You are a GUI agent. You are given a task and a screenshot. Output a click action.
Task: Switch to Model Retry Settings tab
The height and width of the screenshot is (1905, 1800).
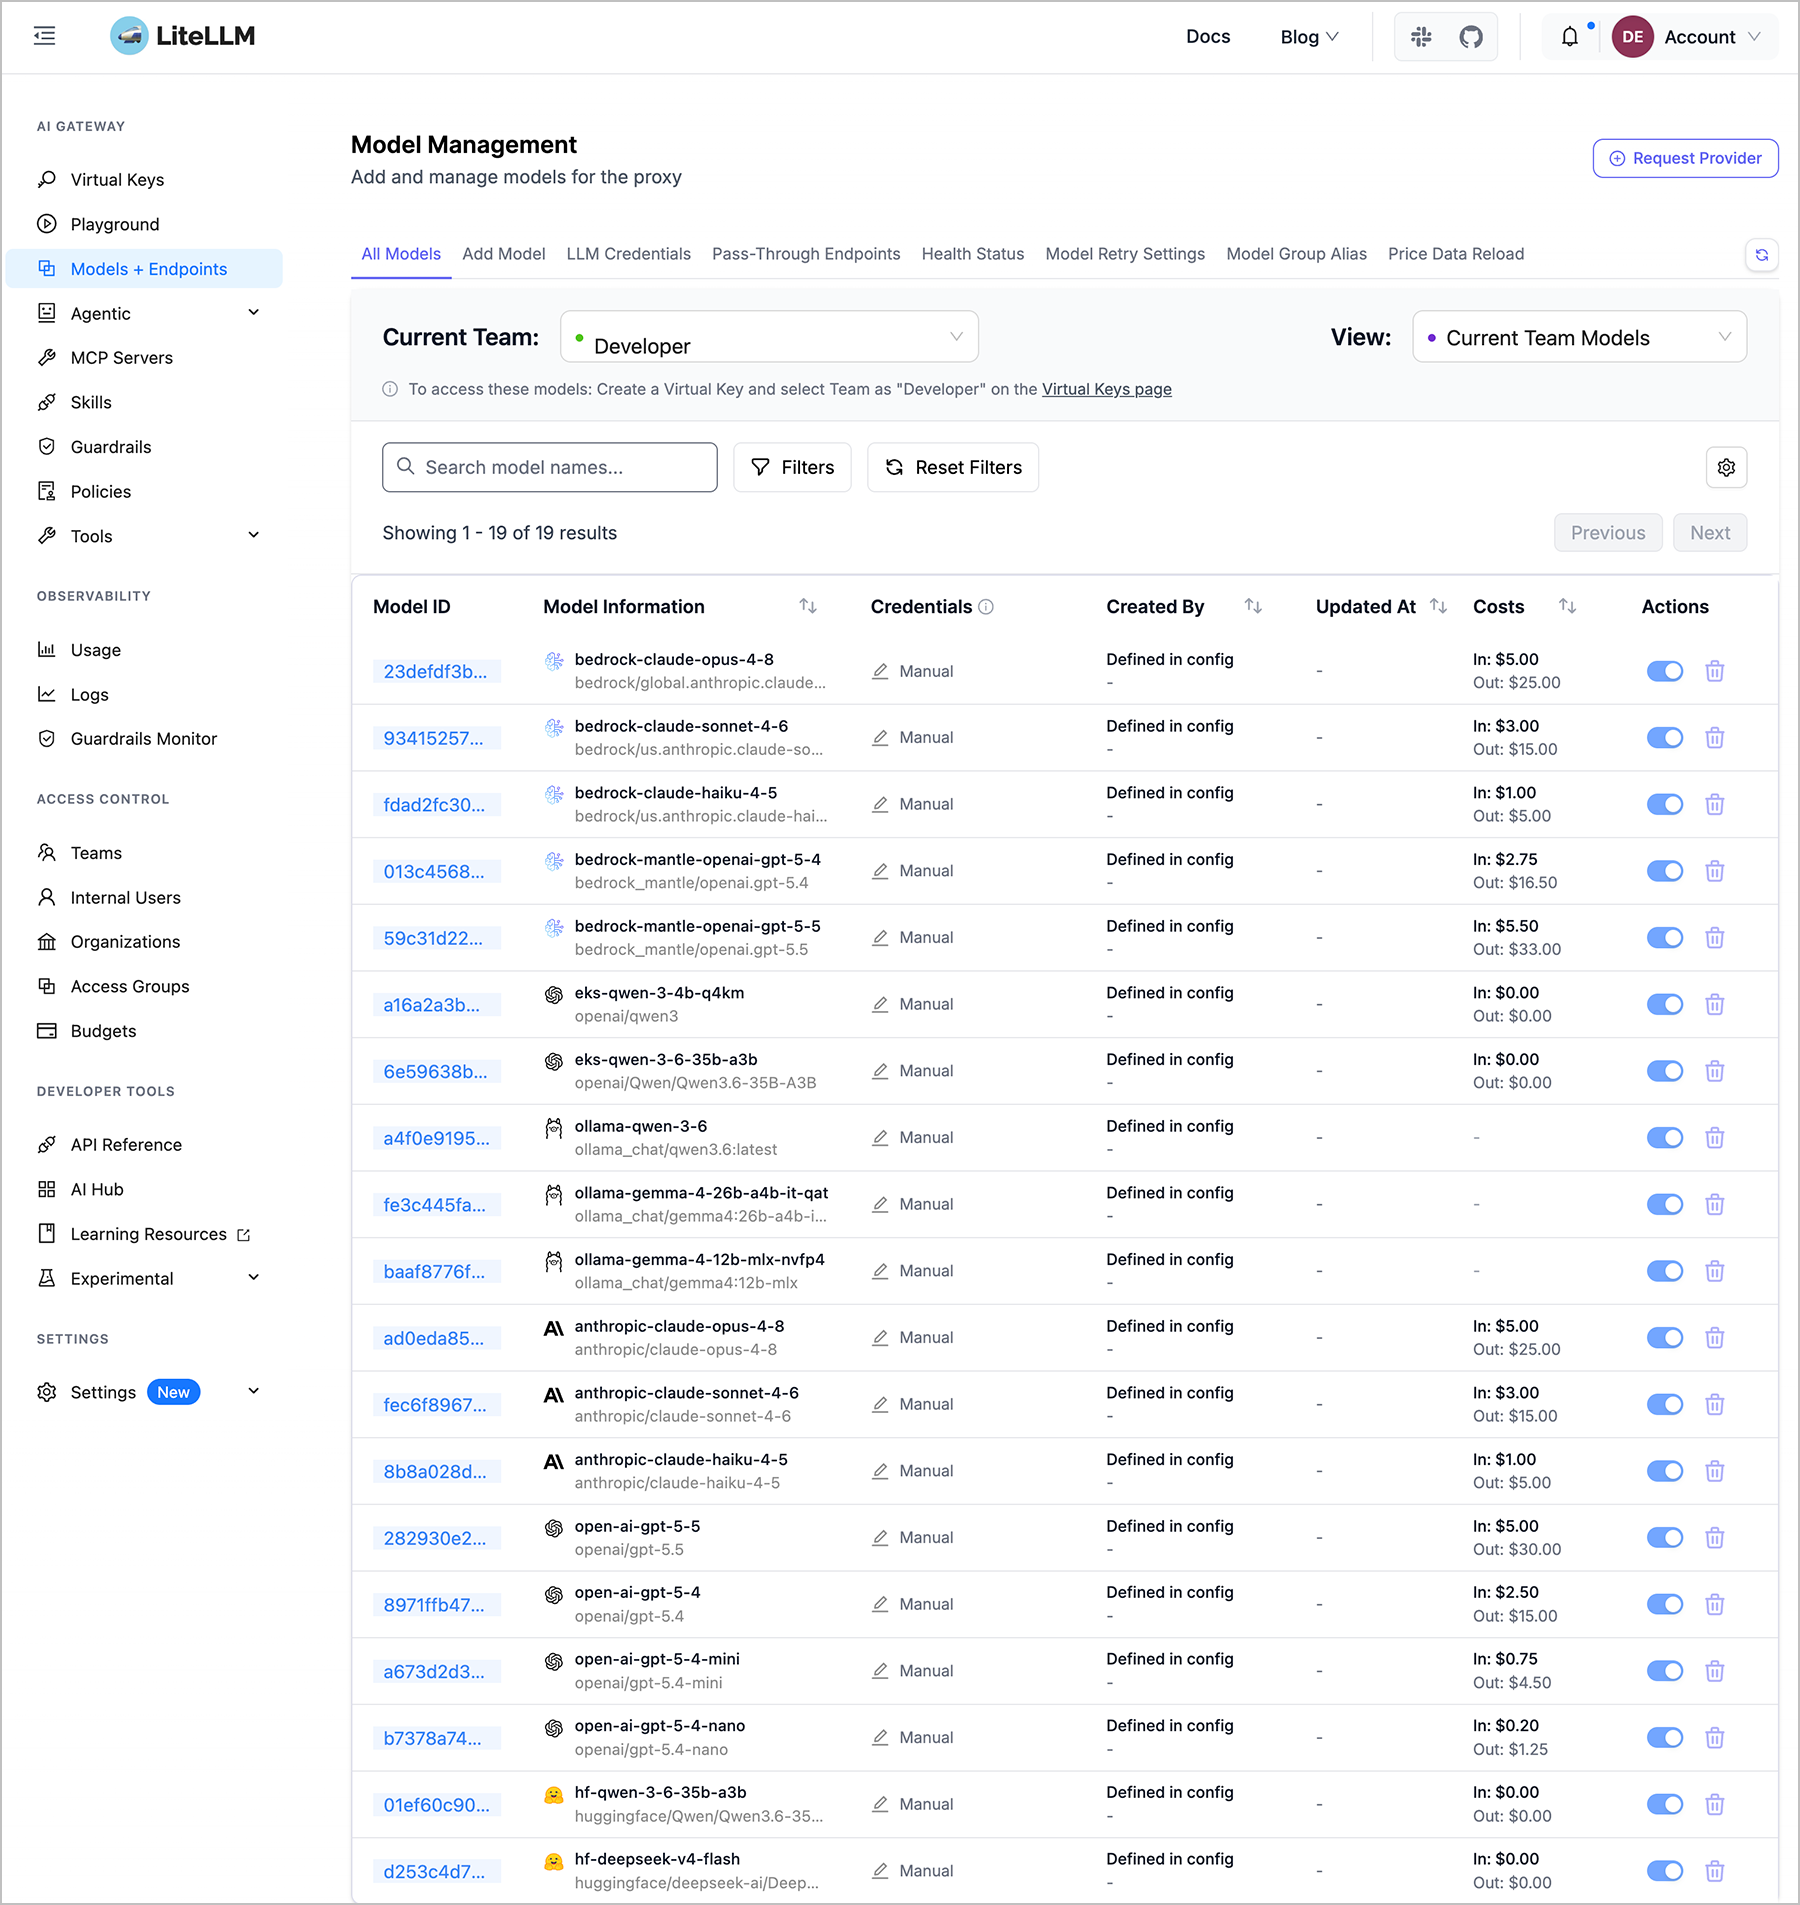[1125, 254]
